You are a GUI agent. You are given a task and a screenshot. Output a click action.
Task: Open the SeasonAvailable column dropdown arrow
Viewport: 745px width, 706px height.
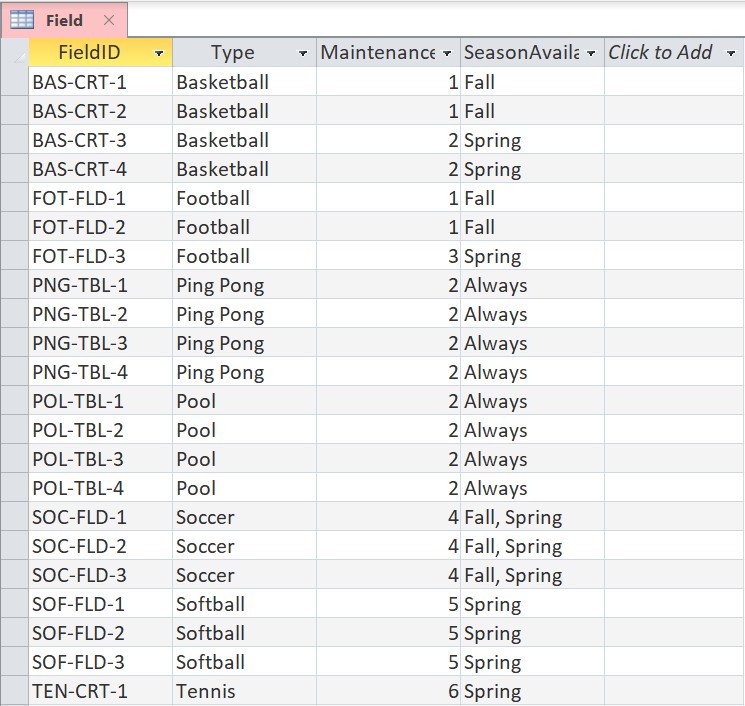[x=591, y=53]
